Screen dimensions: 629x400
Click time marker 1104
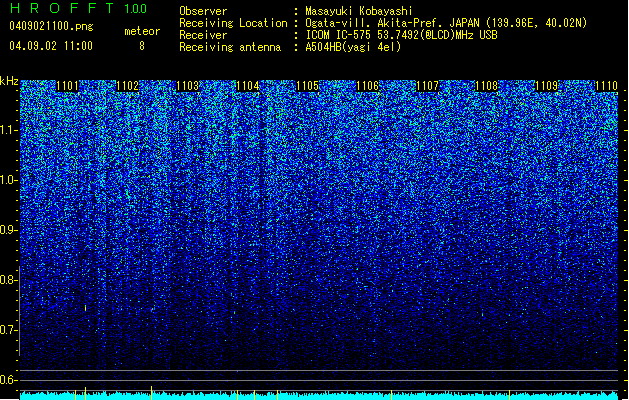[248, 86]
